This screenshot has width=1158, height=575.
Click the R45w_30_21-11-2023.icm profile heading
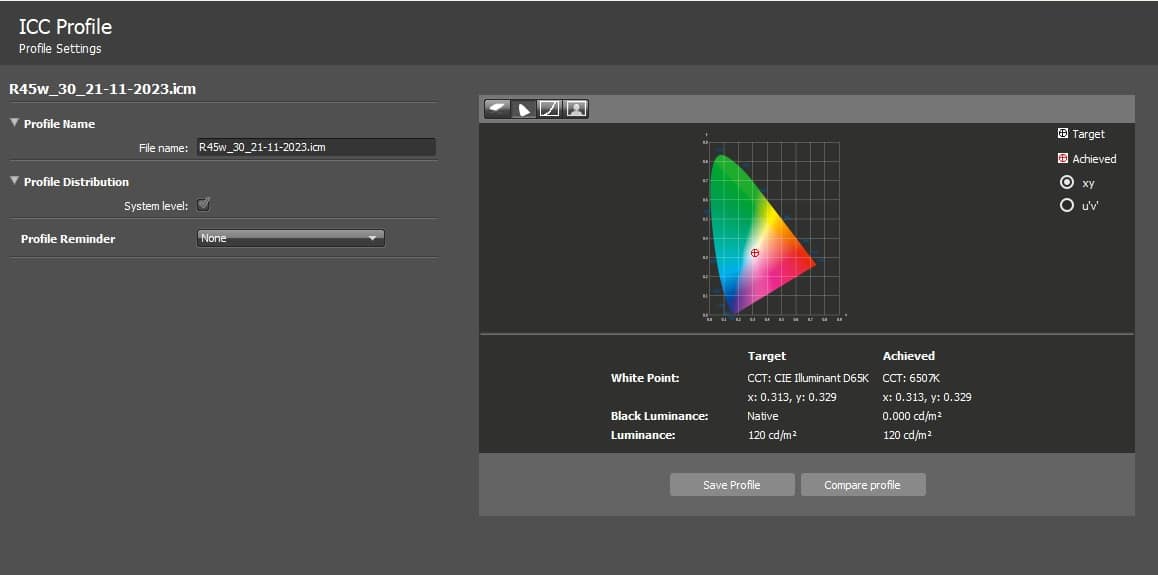click(102, 88)
